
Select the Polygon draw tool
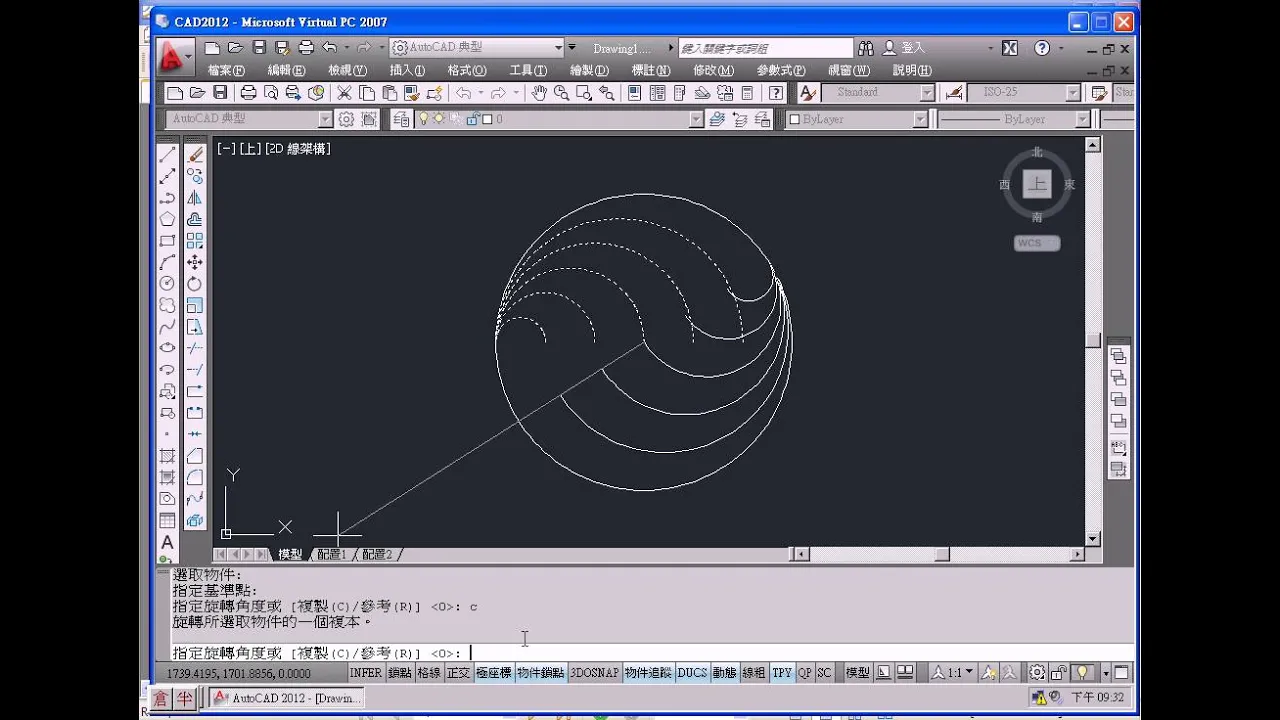pos(167,219)
